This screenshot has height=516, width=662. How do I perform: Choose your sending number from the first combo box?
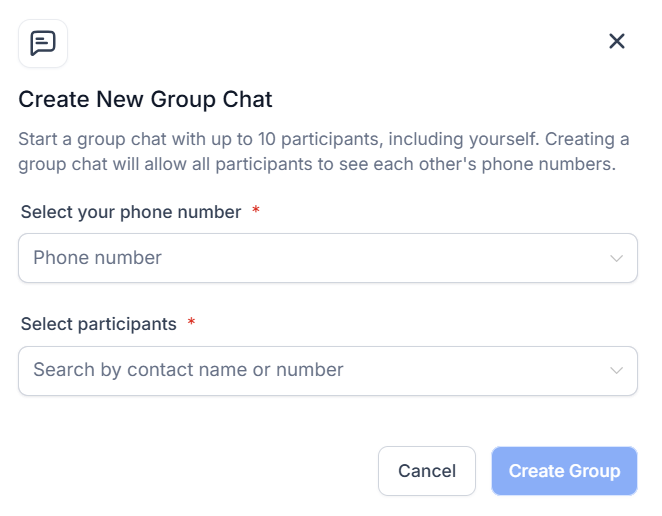coord(328,258)
